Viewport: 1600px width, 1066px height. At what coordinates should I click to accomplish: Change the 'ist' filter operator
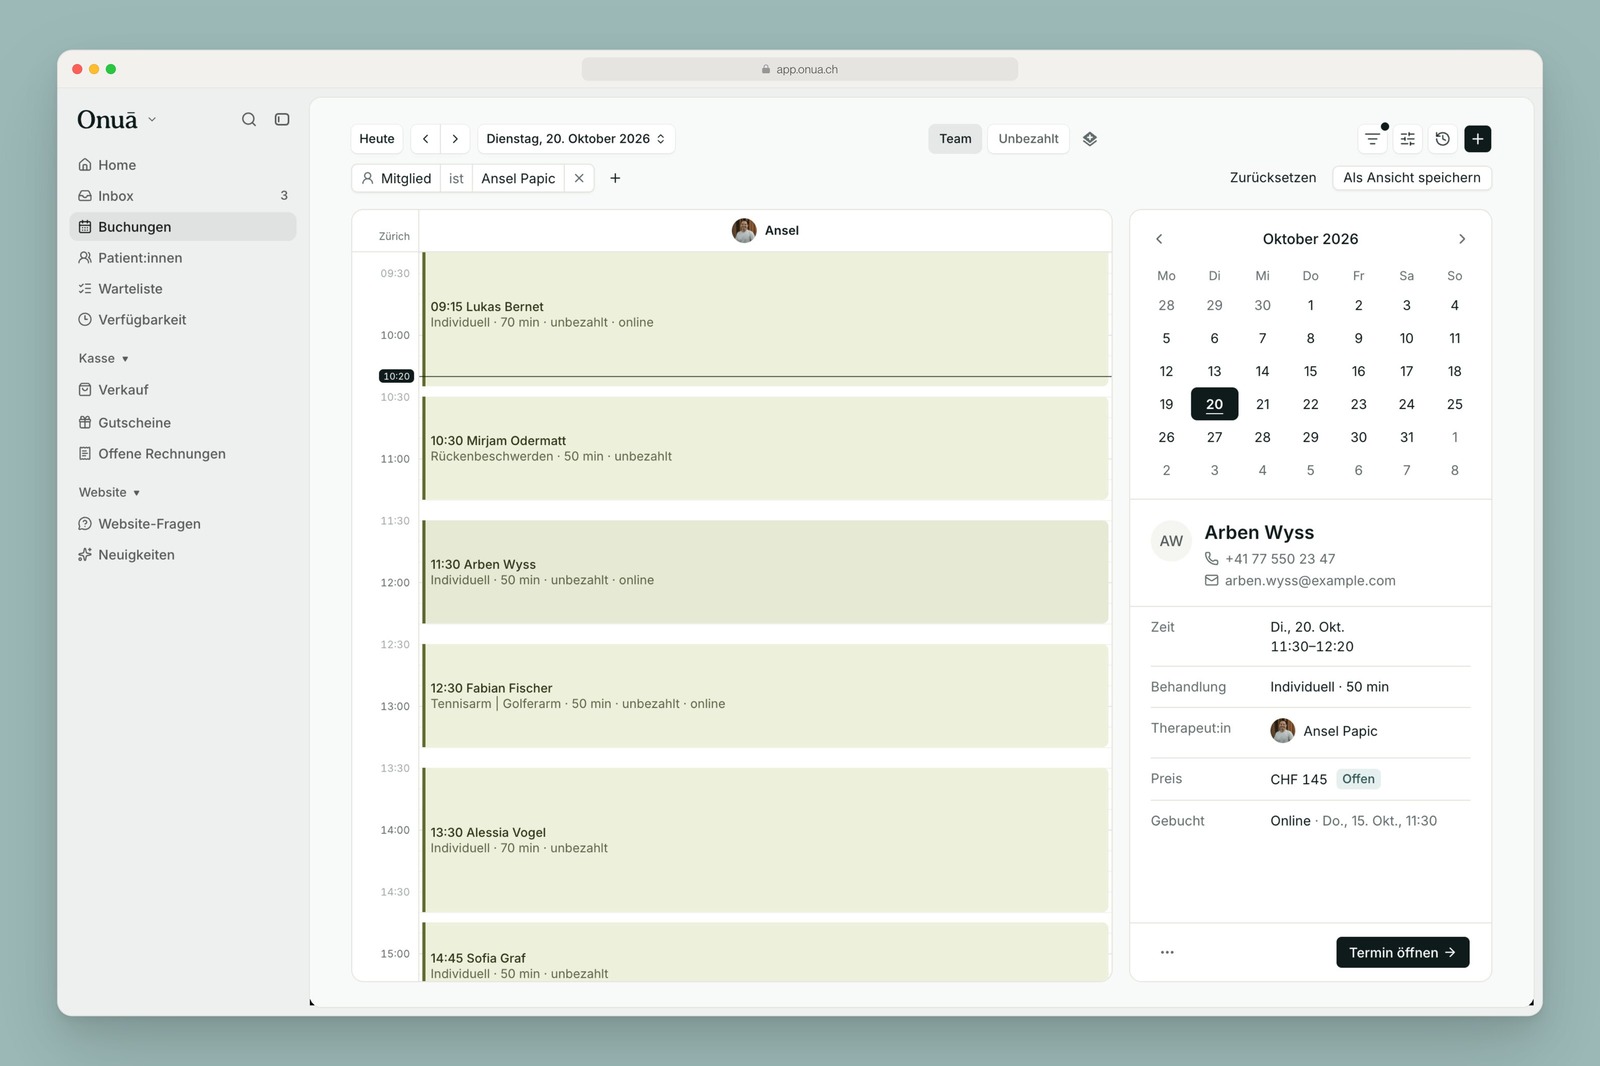tap(456, 178)
